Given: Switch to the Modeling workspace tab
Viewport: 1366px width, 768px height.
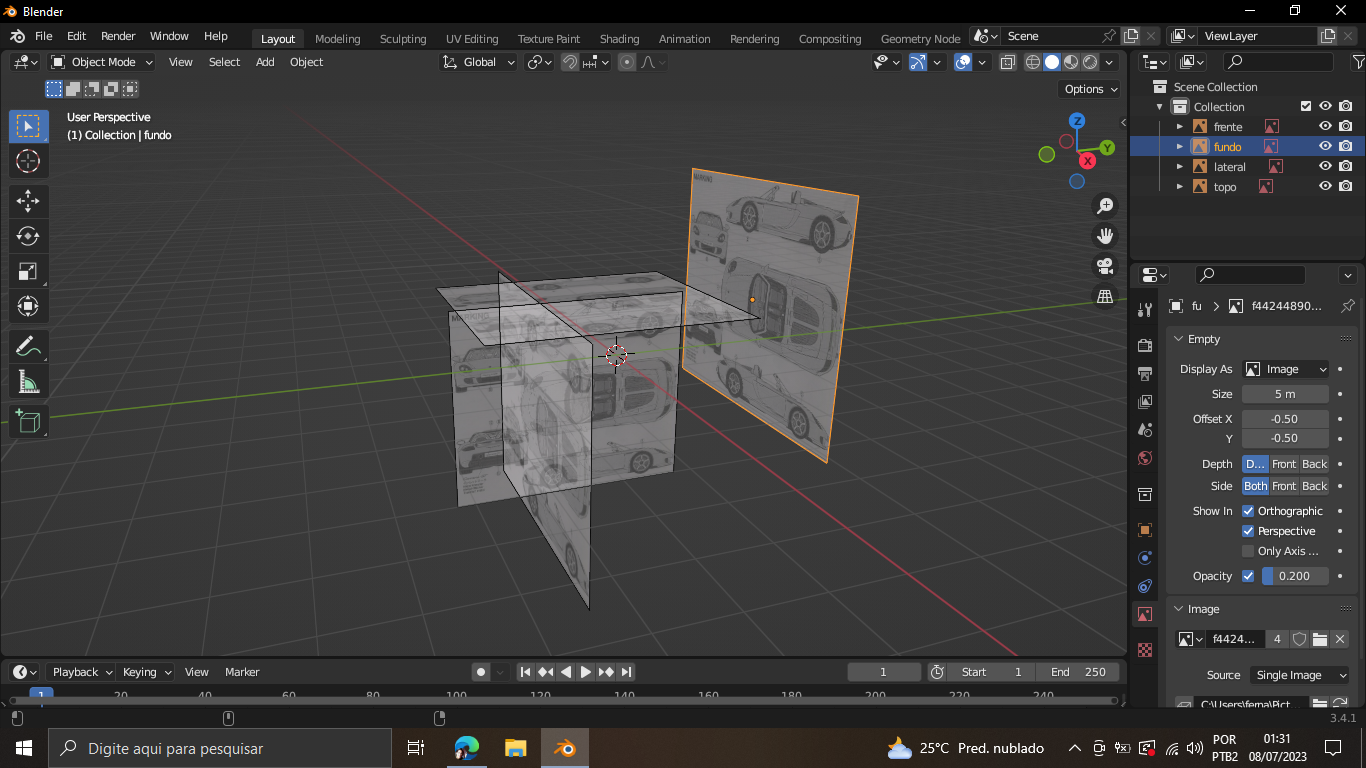Looking at the screenshot, I should pyautogui.click(x=337, y=39).
